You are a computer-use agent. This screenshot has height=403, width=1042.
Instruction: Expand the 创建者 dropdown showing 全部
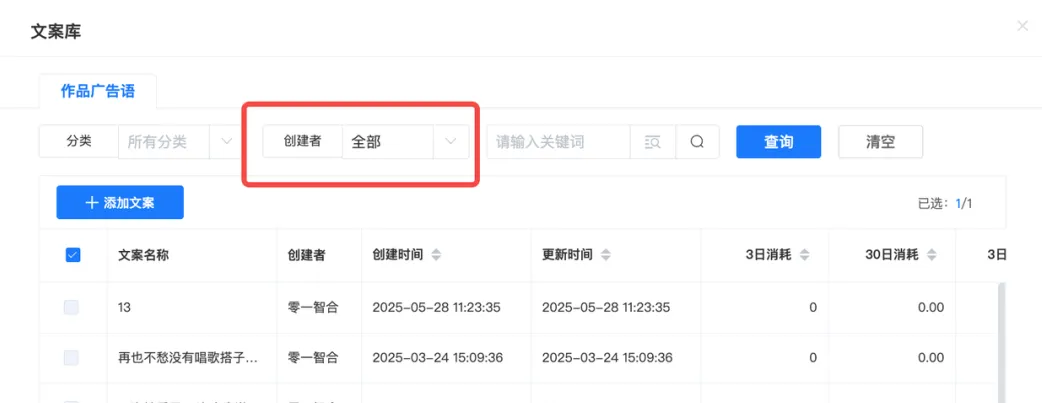click(405, 142)
